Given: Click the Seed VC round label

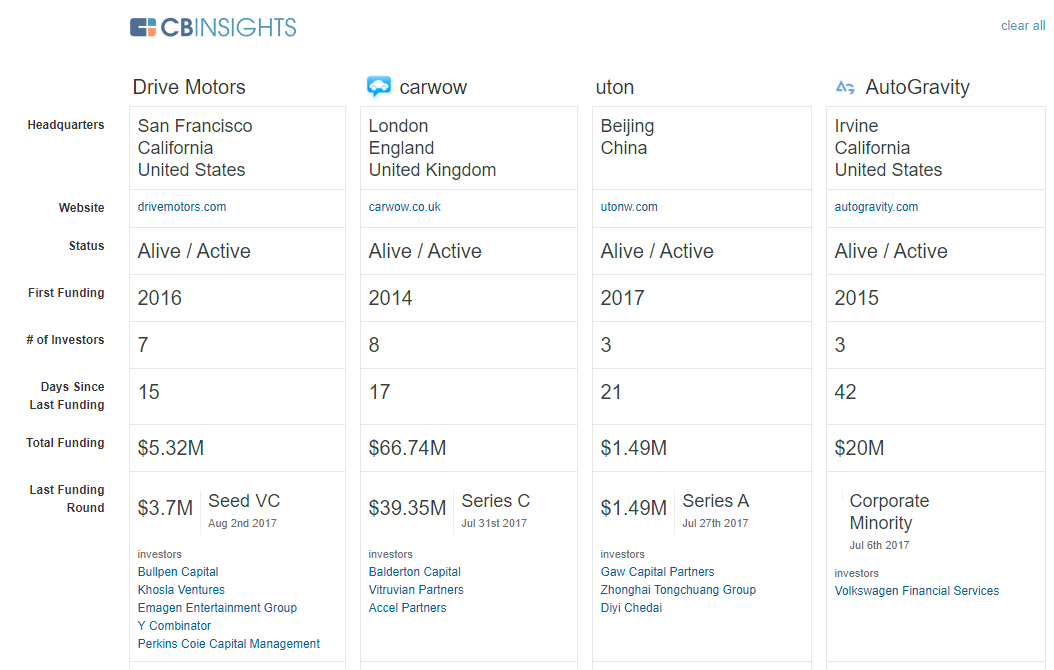Looking at the screenshot, I should click(x=244, y=501).
